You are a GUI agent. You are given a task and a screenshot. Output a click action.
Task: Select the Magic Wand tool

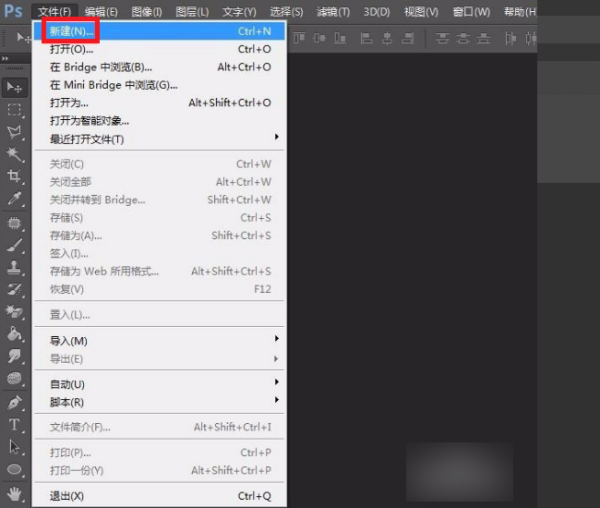(15, 154)
